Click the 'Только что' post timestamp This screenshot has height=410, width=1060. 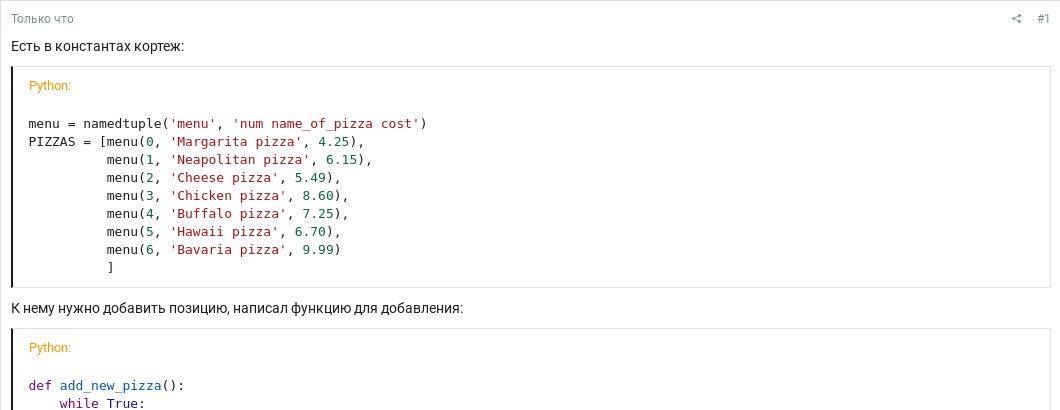pyautogui.click(x=42, y=19)
